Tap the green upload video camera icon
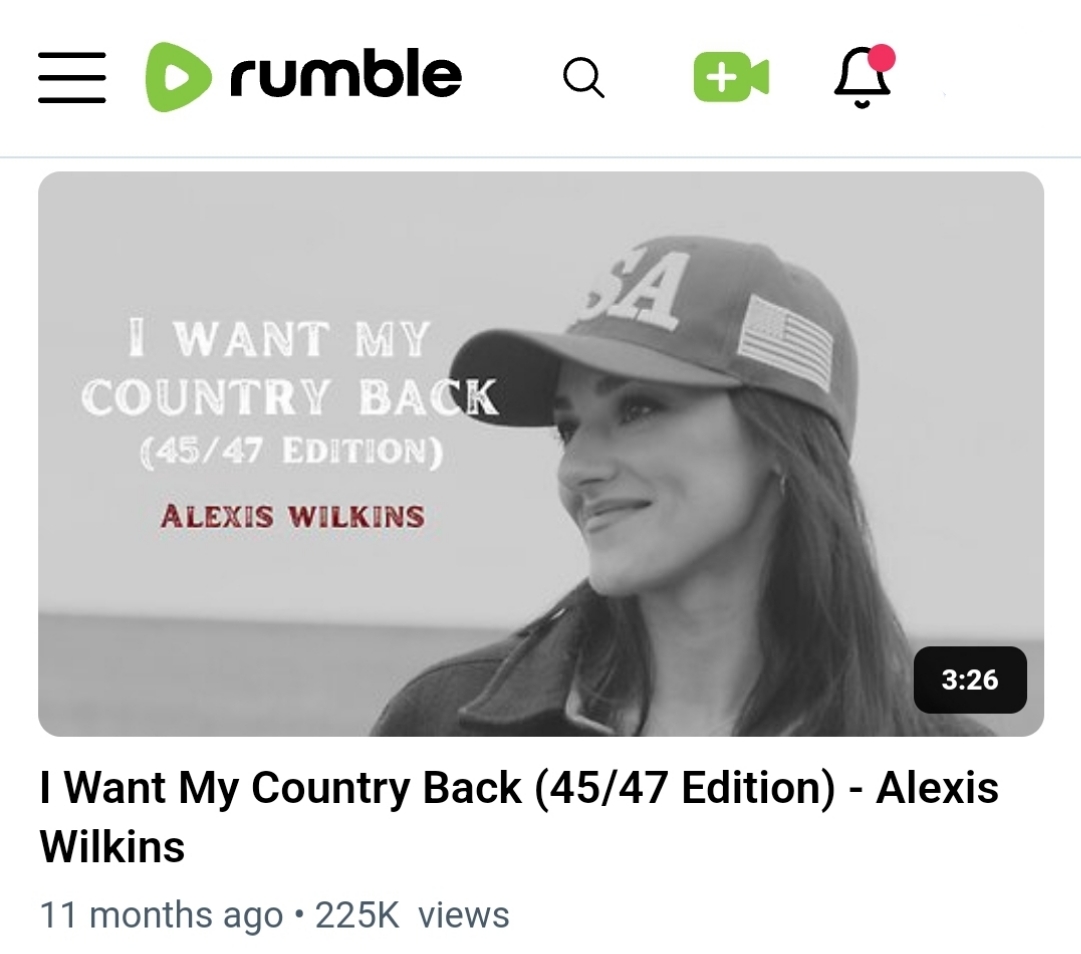1081x954 pixels. (731, 77)
